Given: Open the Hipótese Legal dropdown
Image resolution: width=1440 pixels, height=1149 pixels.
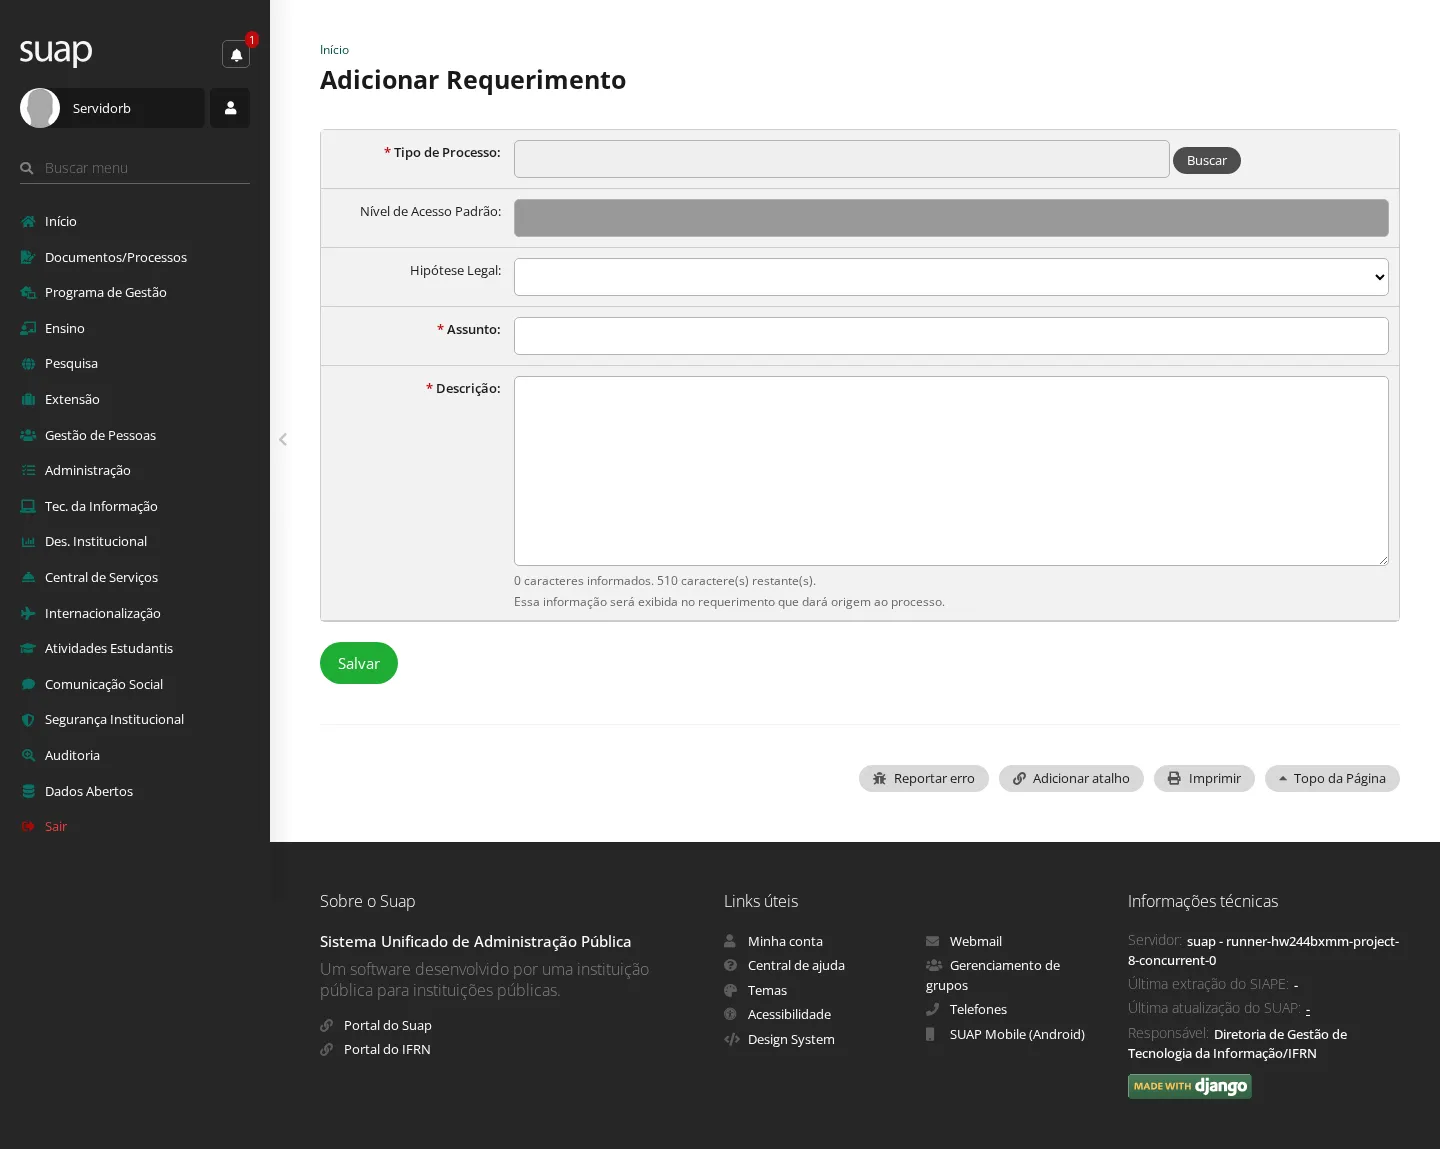Looking at the screenshot, I should tap(951, 277).
